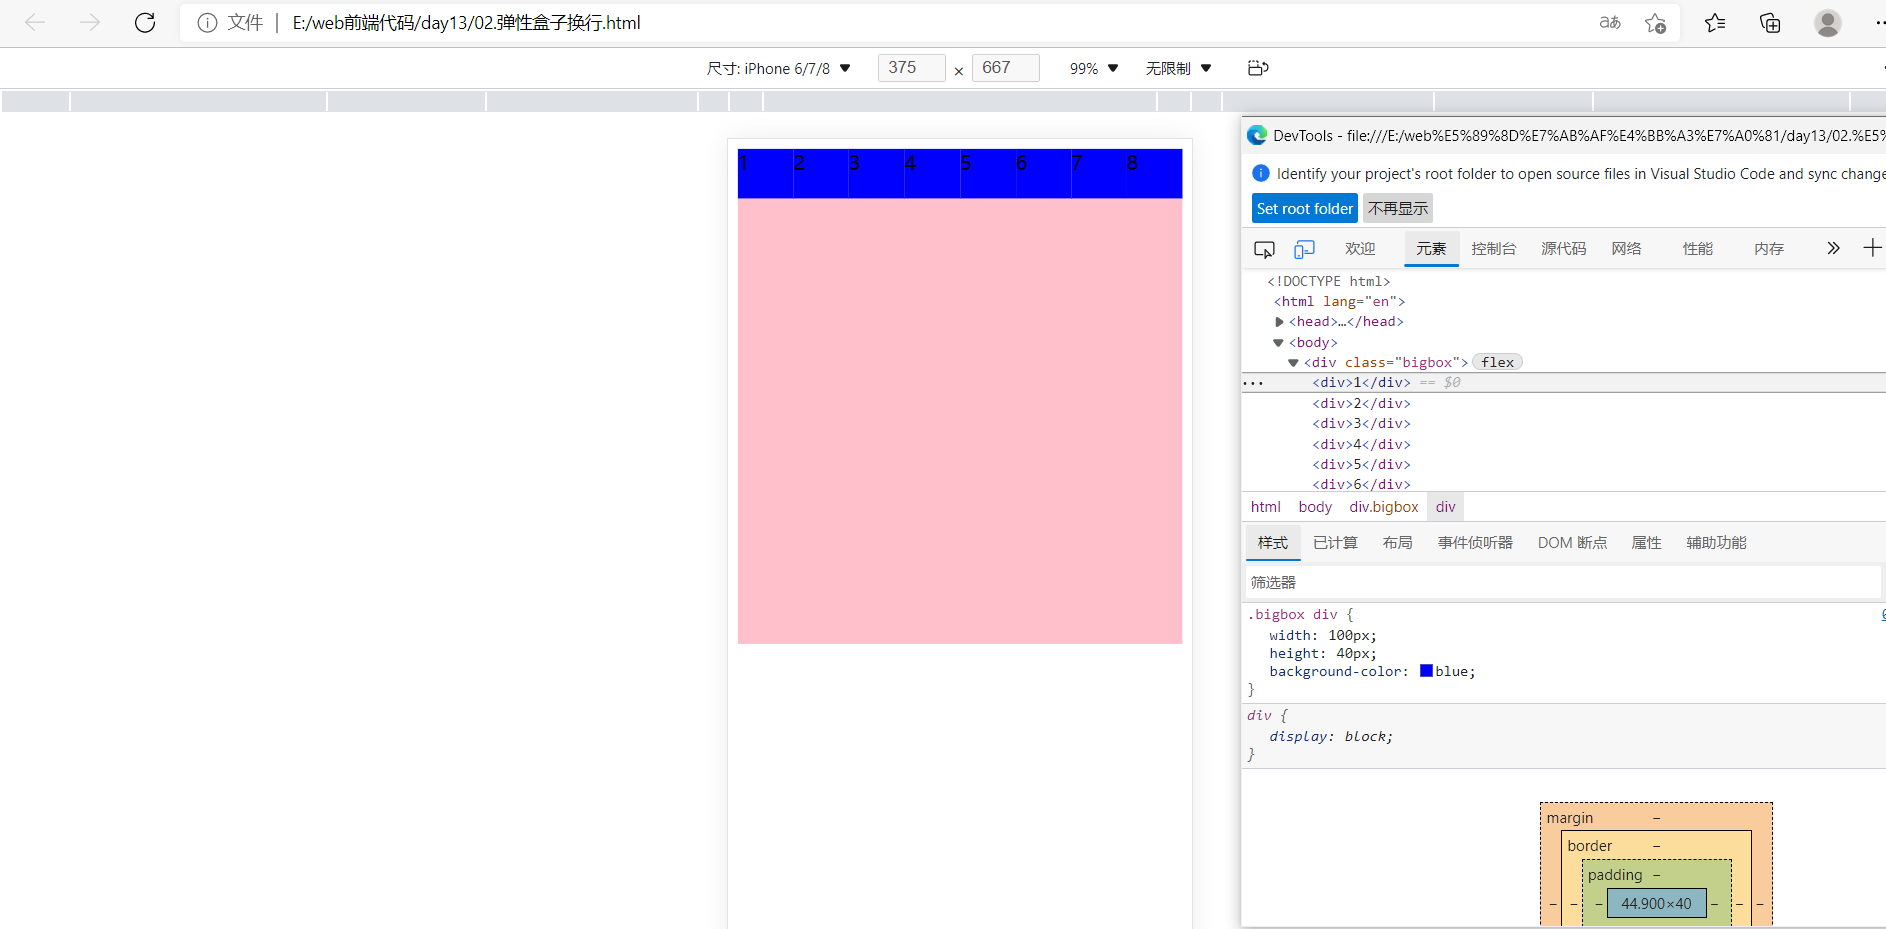Image resolution: width=1886 pixels, height=929 pixels.
Task: Add this page to favorites star
Action: click(1655, 23)
